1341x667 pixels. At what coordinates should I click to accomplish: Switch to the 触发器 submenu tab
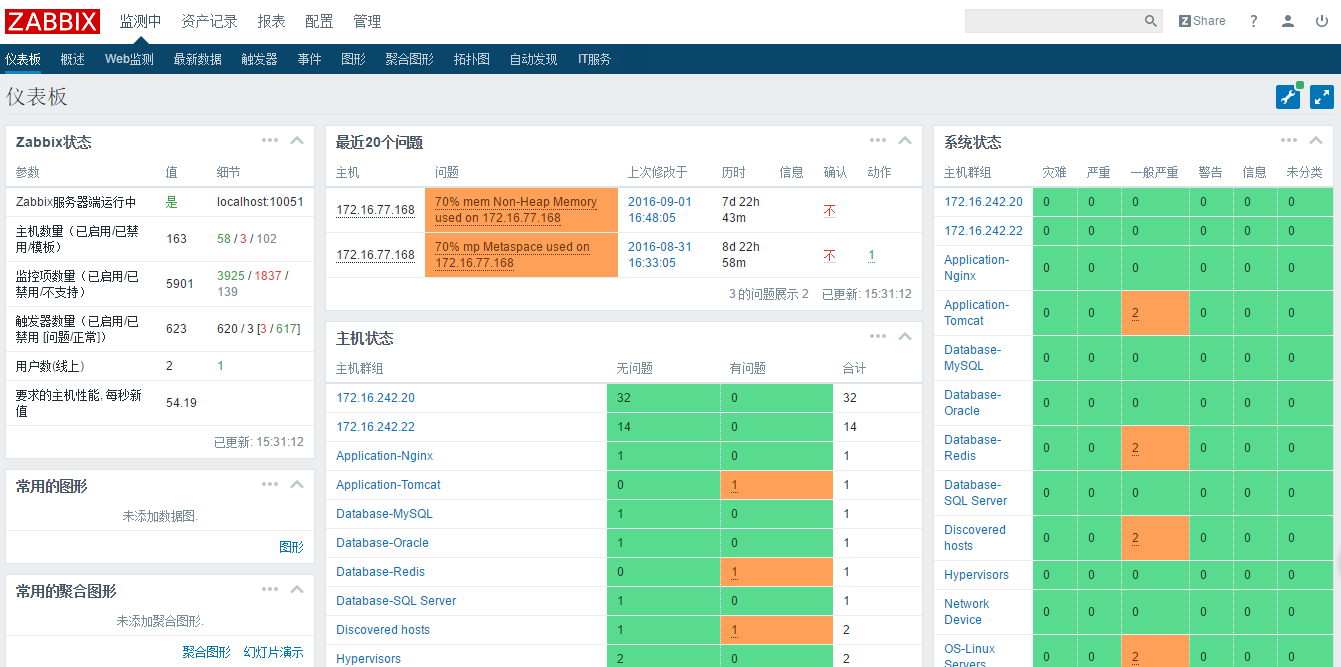(x=259, y=59)
